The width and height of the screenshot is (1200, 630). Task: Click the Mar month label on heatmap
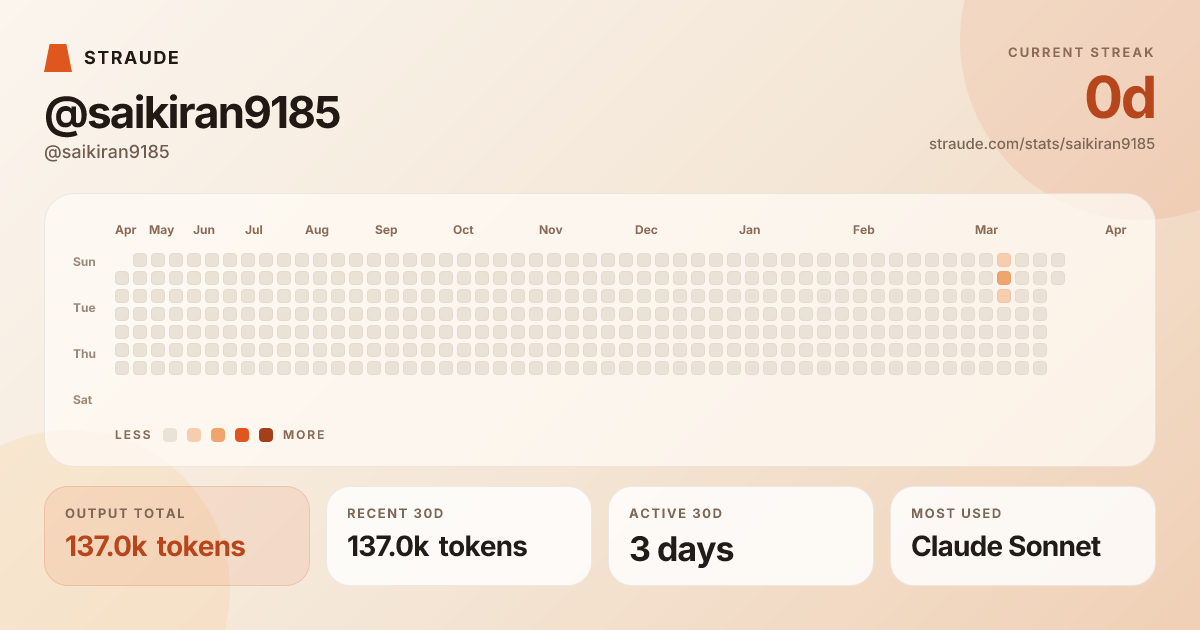click(x=986, y=230)
